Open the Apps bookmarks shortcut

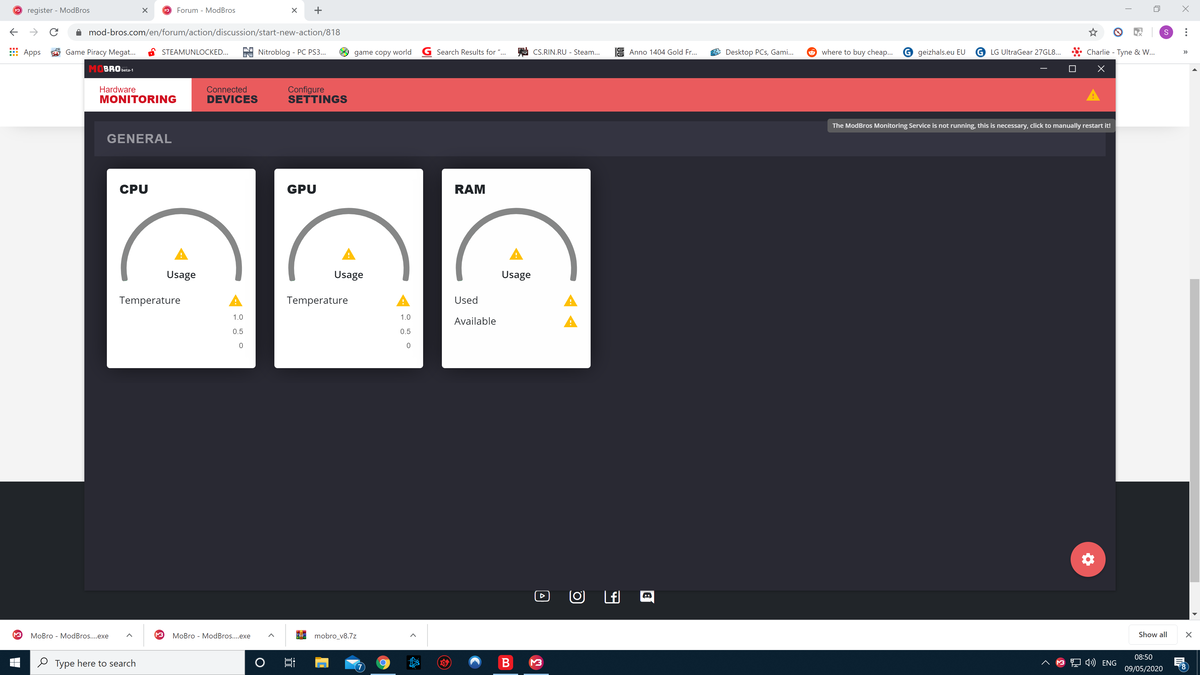click(x=24, y=52)
